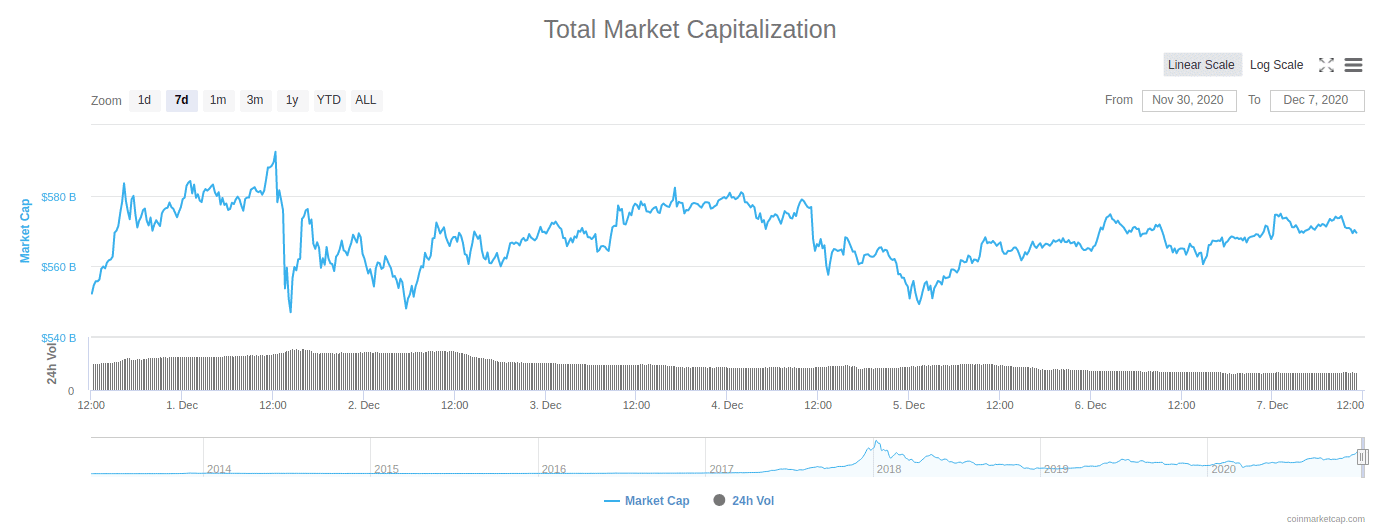Viewport: 1382px width, 529px height.
Task: Select the 7d zoom range
Action: 181,100
